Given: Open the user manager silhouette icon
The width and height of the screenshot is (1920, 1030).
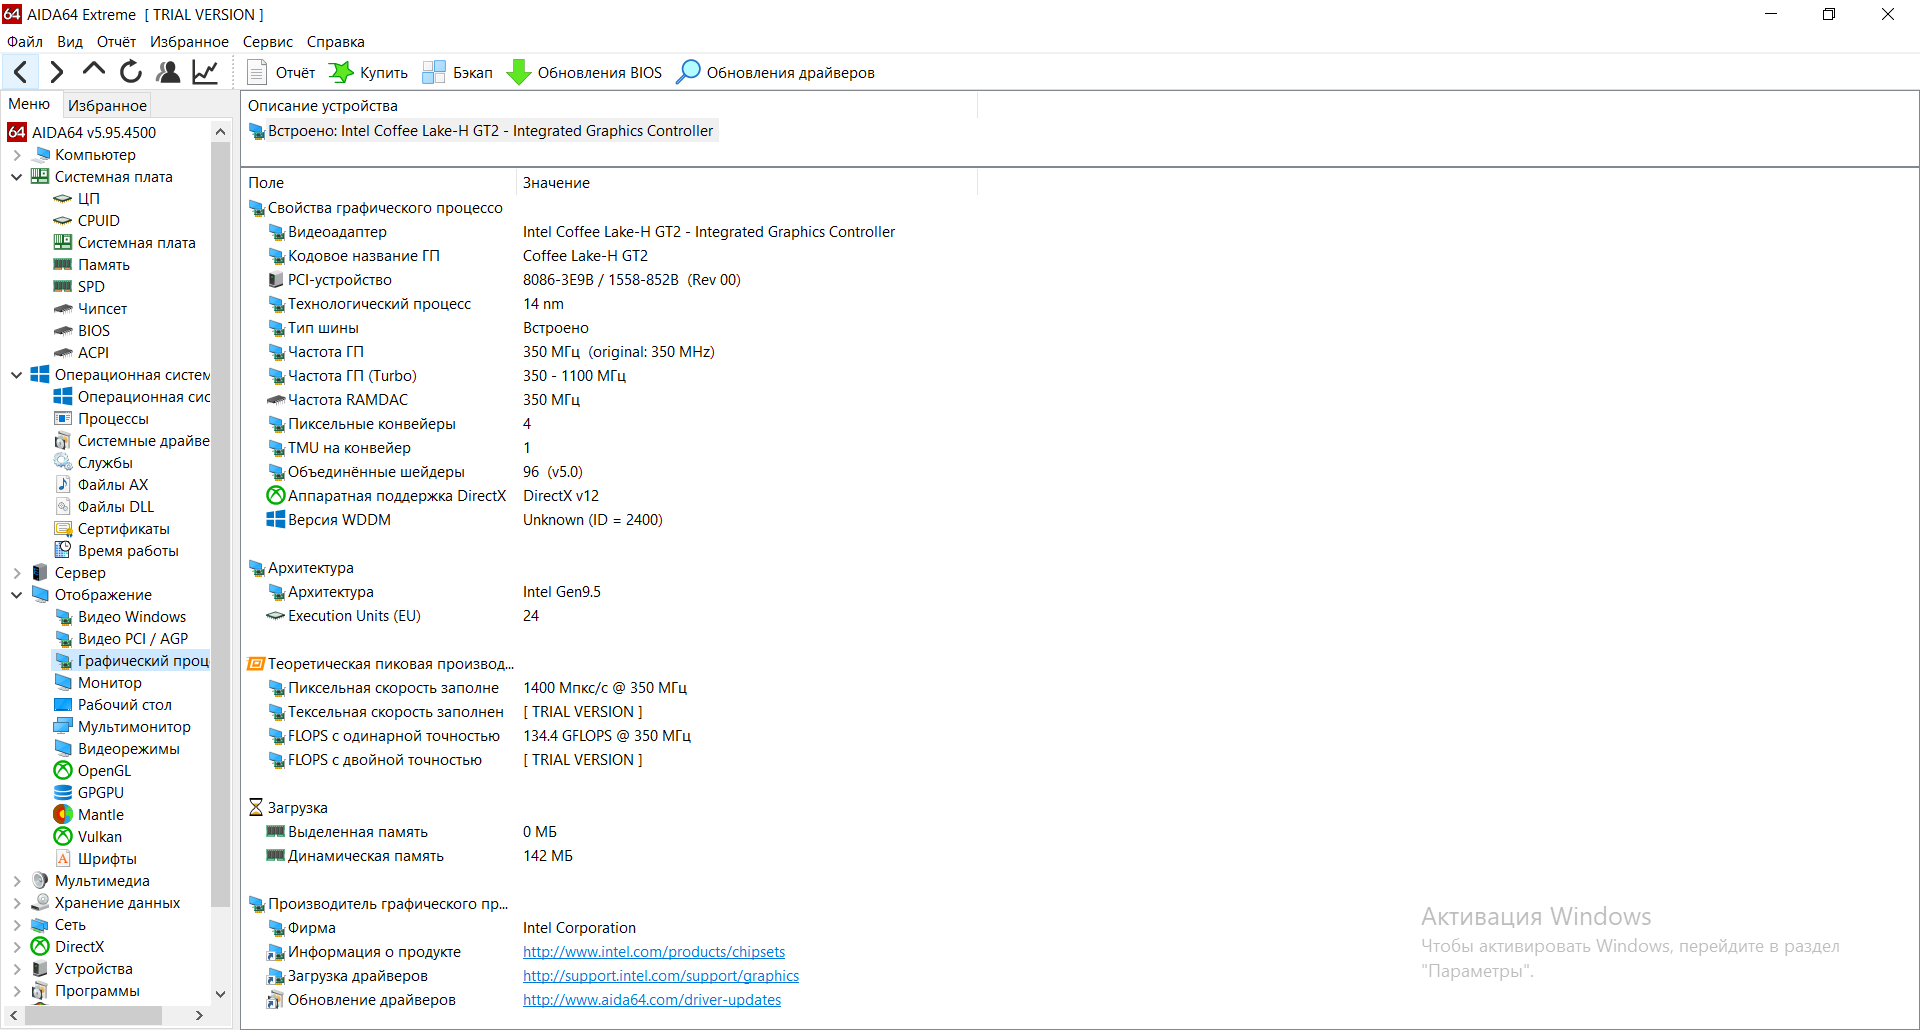Looking at the screenshot, I should coord(168,72).
